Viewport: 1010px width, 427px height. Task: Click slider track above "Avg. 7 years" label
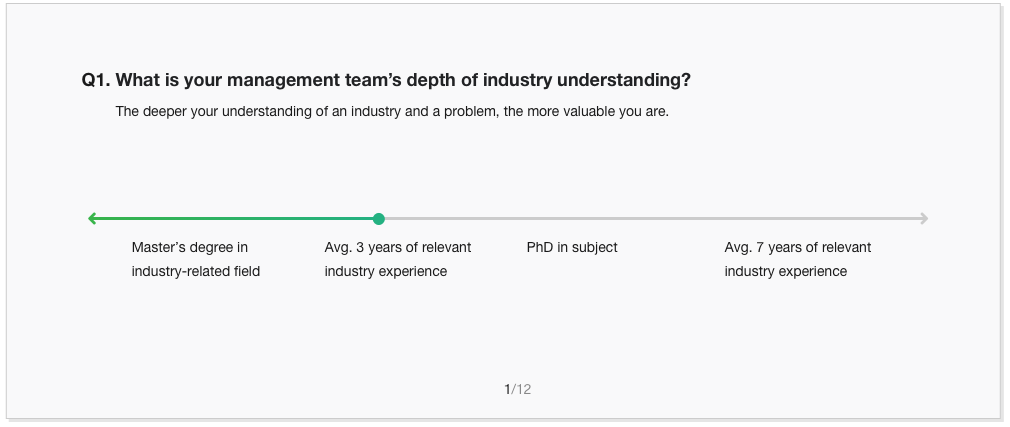(798, 219)
